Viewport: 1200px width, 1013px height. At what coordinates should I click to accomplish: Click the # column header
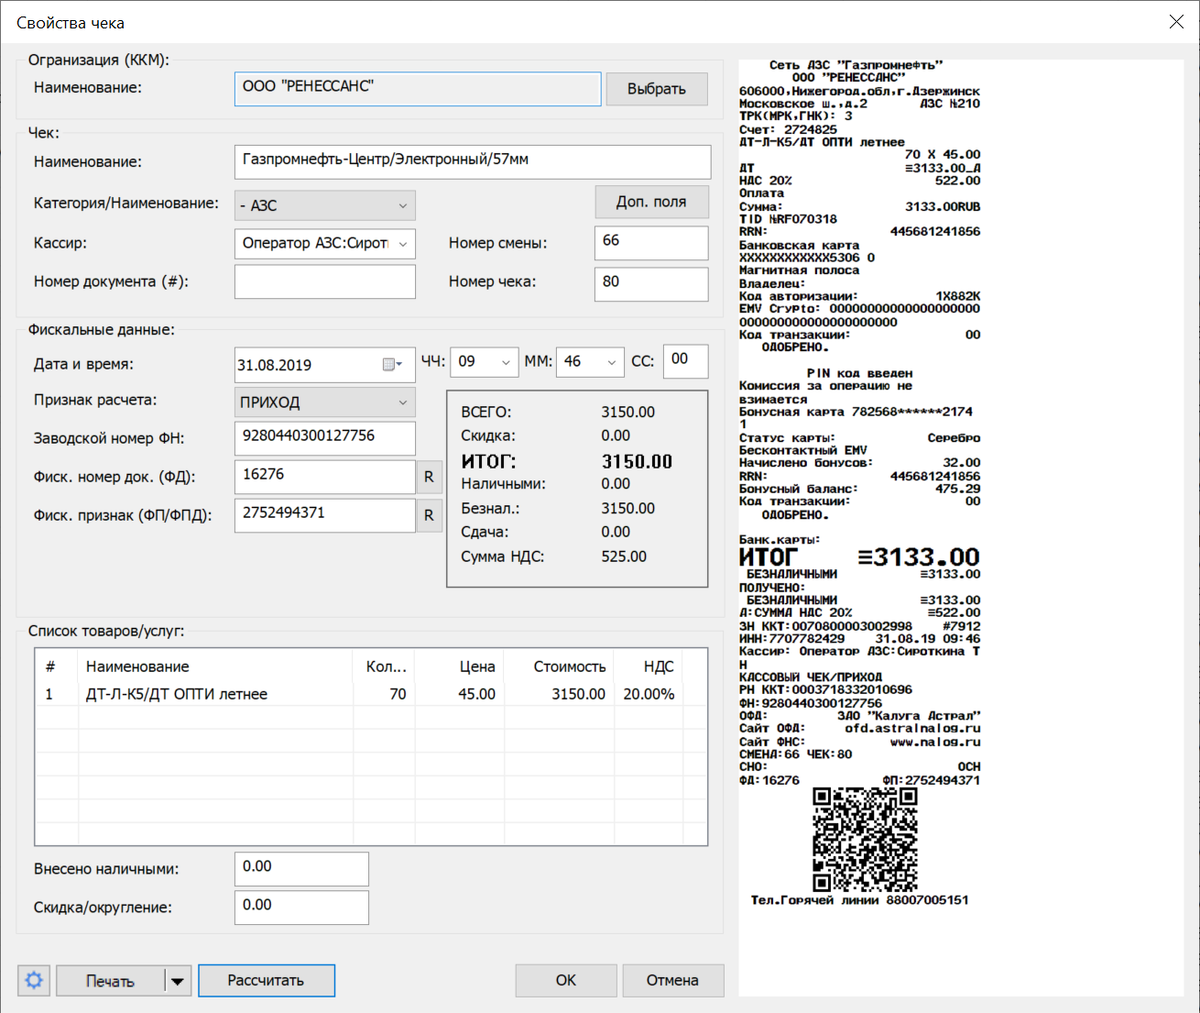57,666
